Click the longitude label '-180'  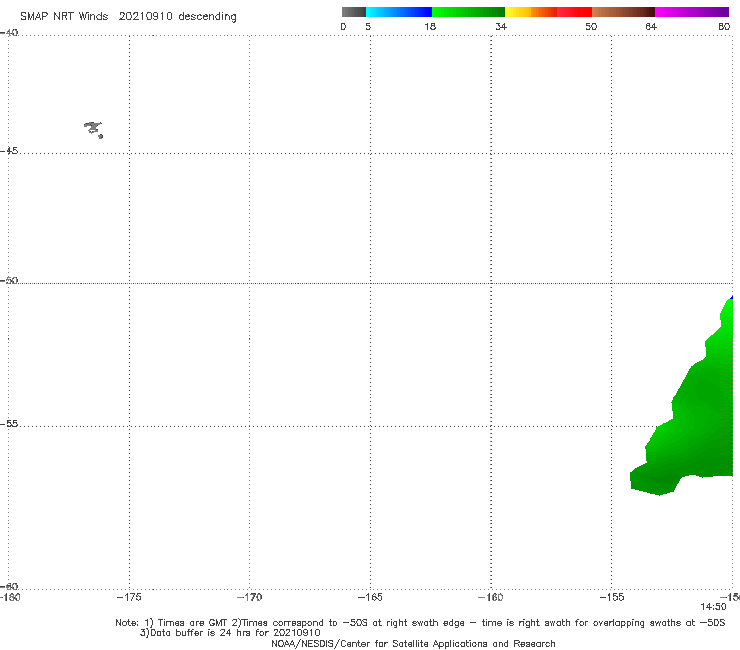tap(10, 597)
